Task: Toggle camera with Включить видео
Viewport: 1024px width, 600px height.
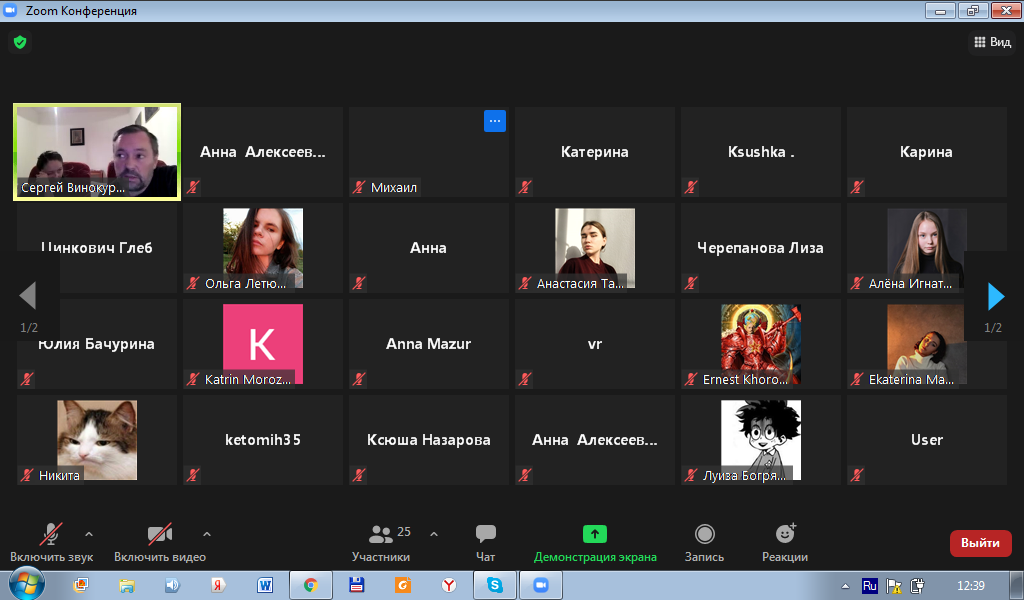Action: [160, 543]
